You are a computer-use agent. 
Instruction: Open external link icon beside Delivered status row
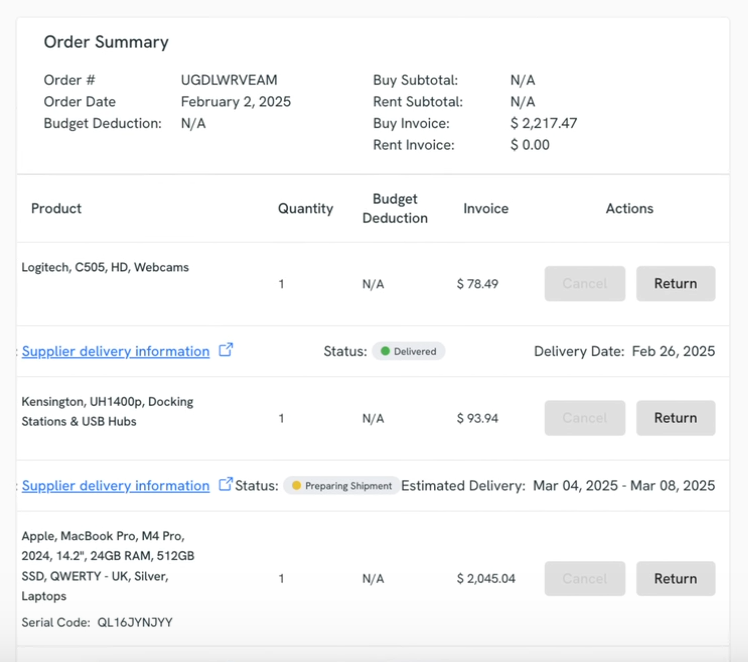click(x=226, y=350)
